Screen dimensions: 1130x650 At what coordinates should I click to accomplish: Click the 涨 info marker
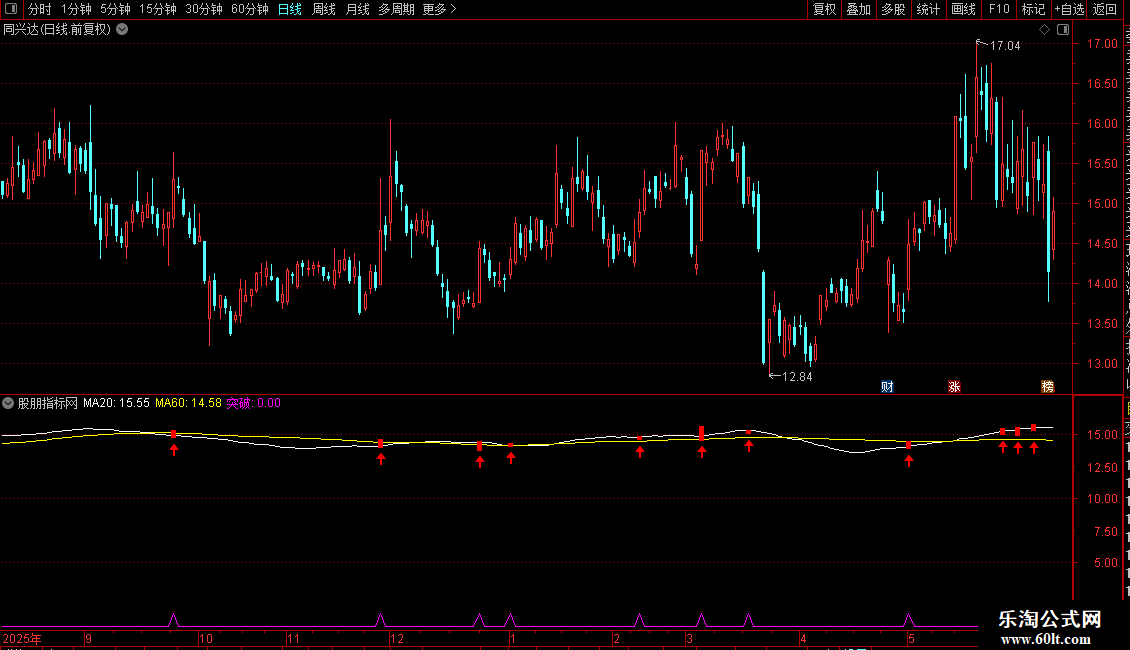point(954,387)
